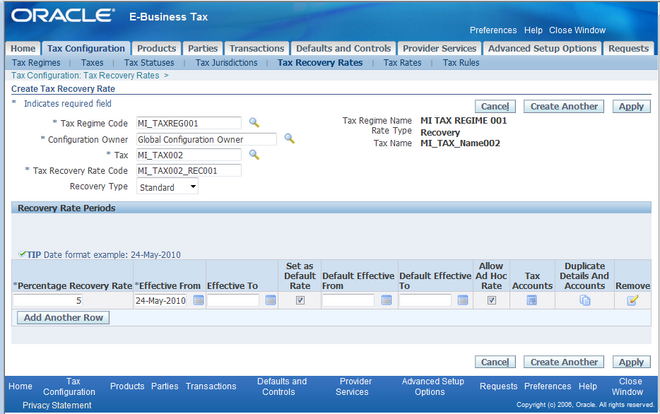Click the bottom Create Another button
The width and height of the screenshot is (660, 414).
coord(564,362)
